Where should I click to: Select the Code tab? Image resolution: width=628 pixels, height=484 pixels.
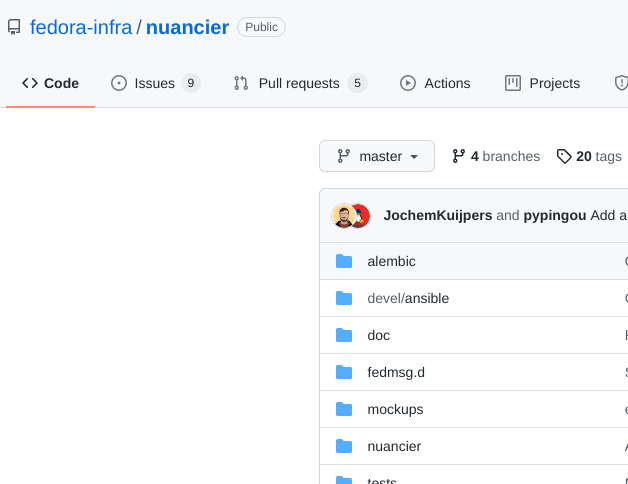click(50, 83)
